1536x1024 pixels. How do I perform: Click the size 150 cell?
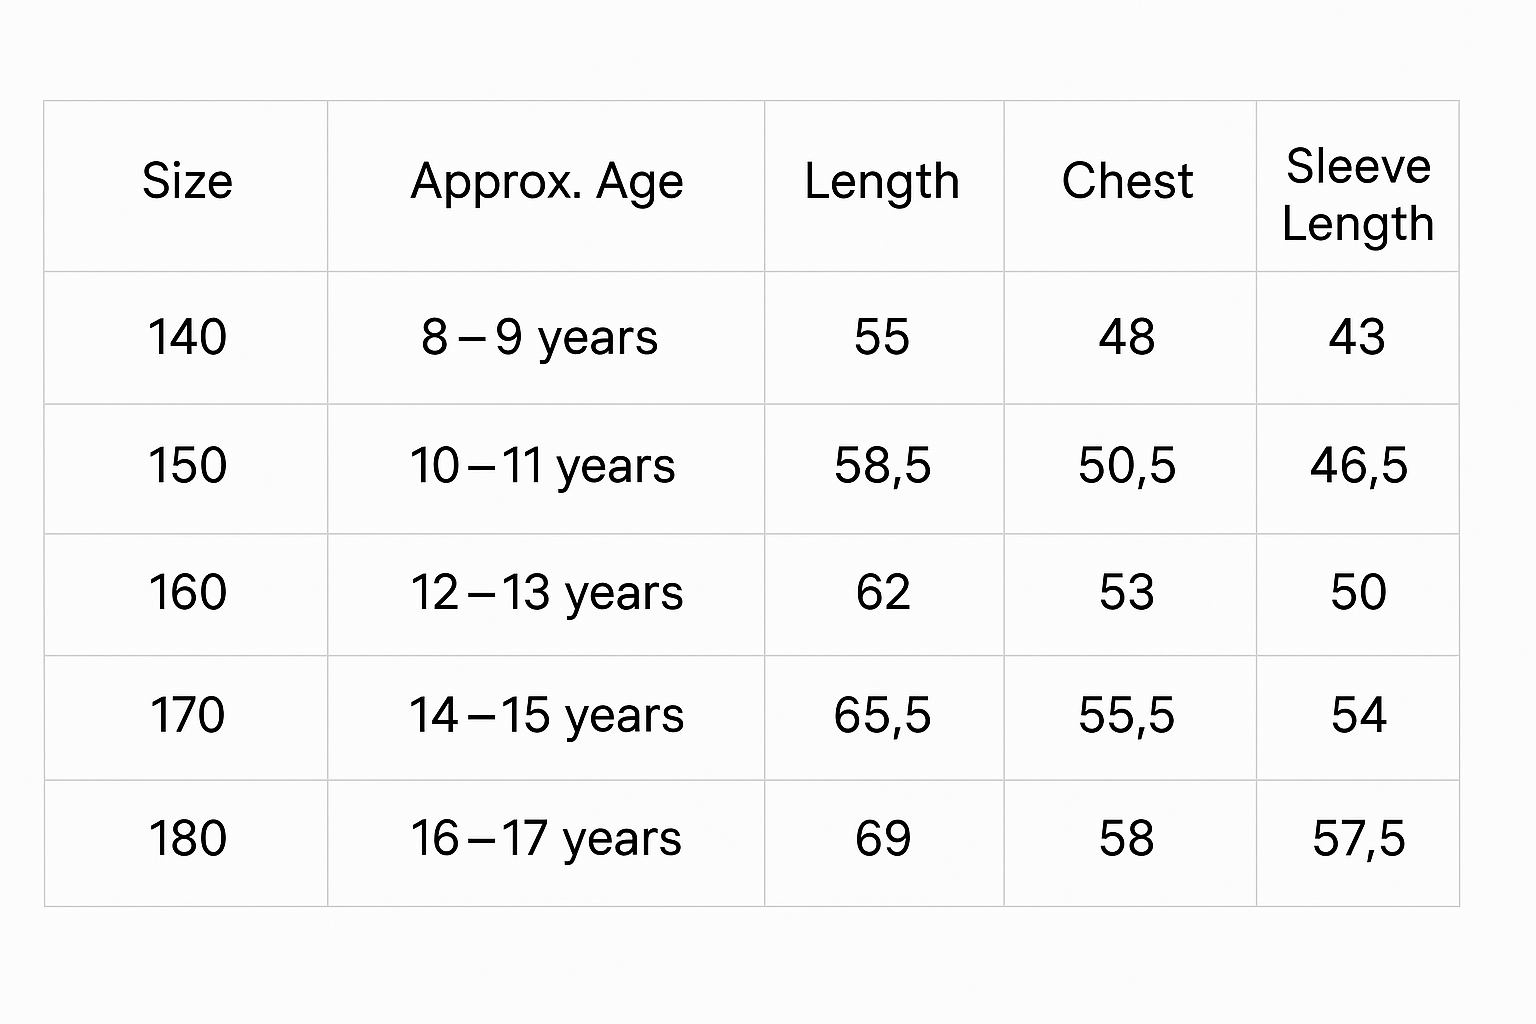coord(187,466)
